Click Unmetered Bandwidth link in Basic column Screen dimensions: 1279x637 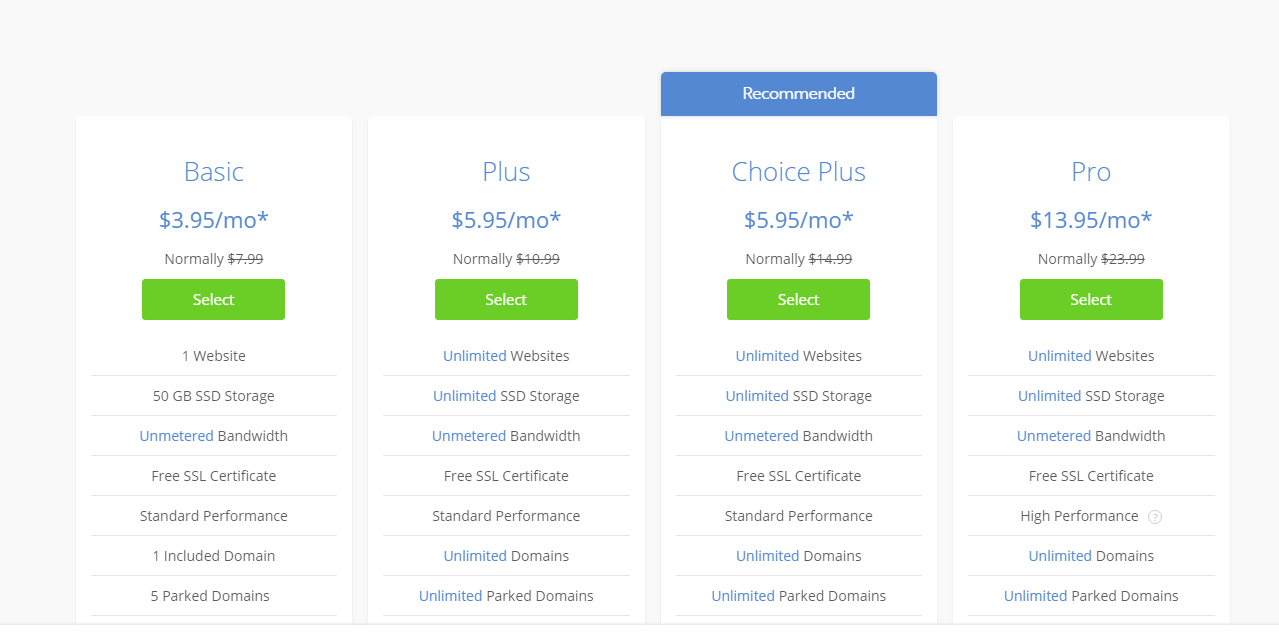tap(176, 436)
